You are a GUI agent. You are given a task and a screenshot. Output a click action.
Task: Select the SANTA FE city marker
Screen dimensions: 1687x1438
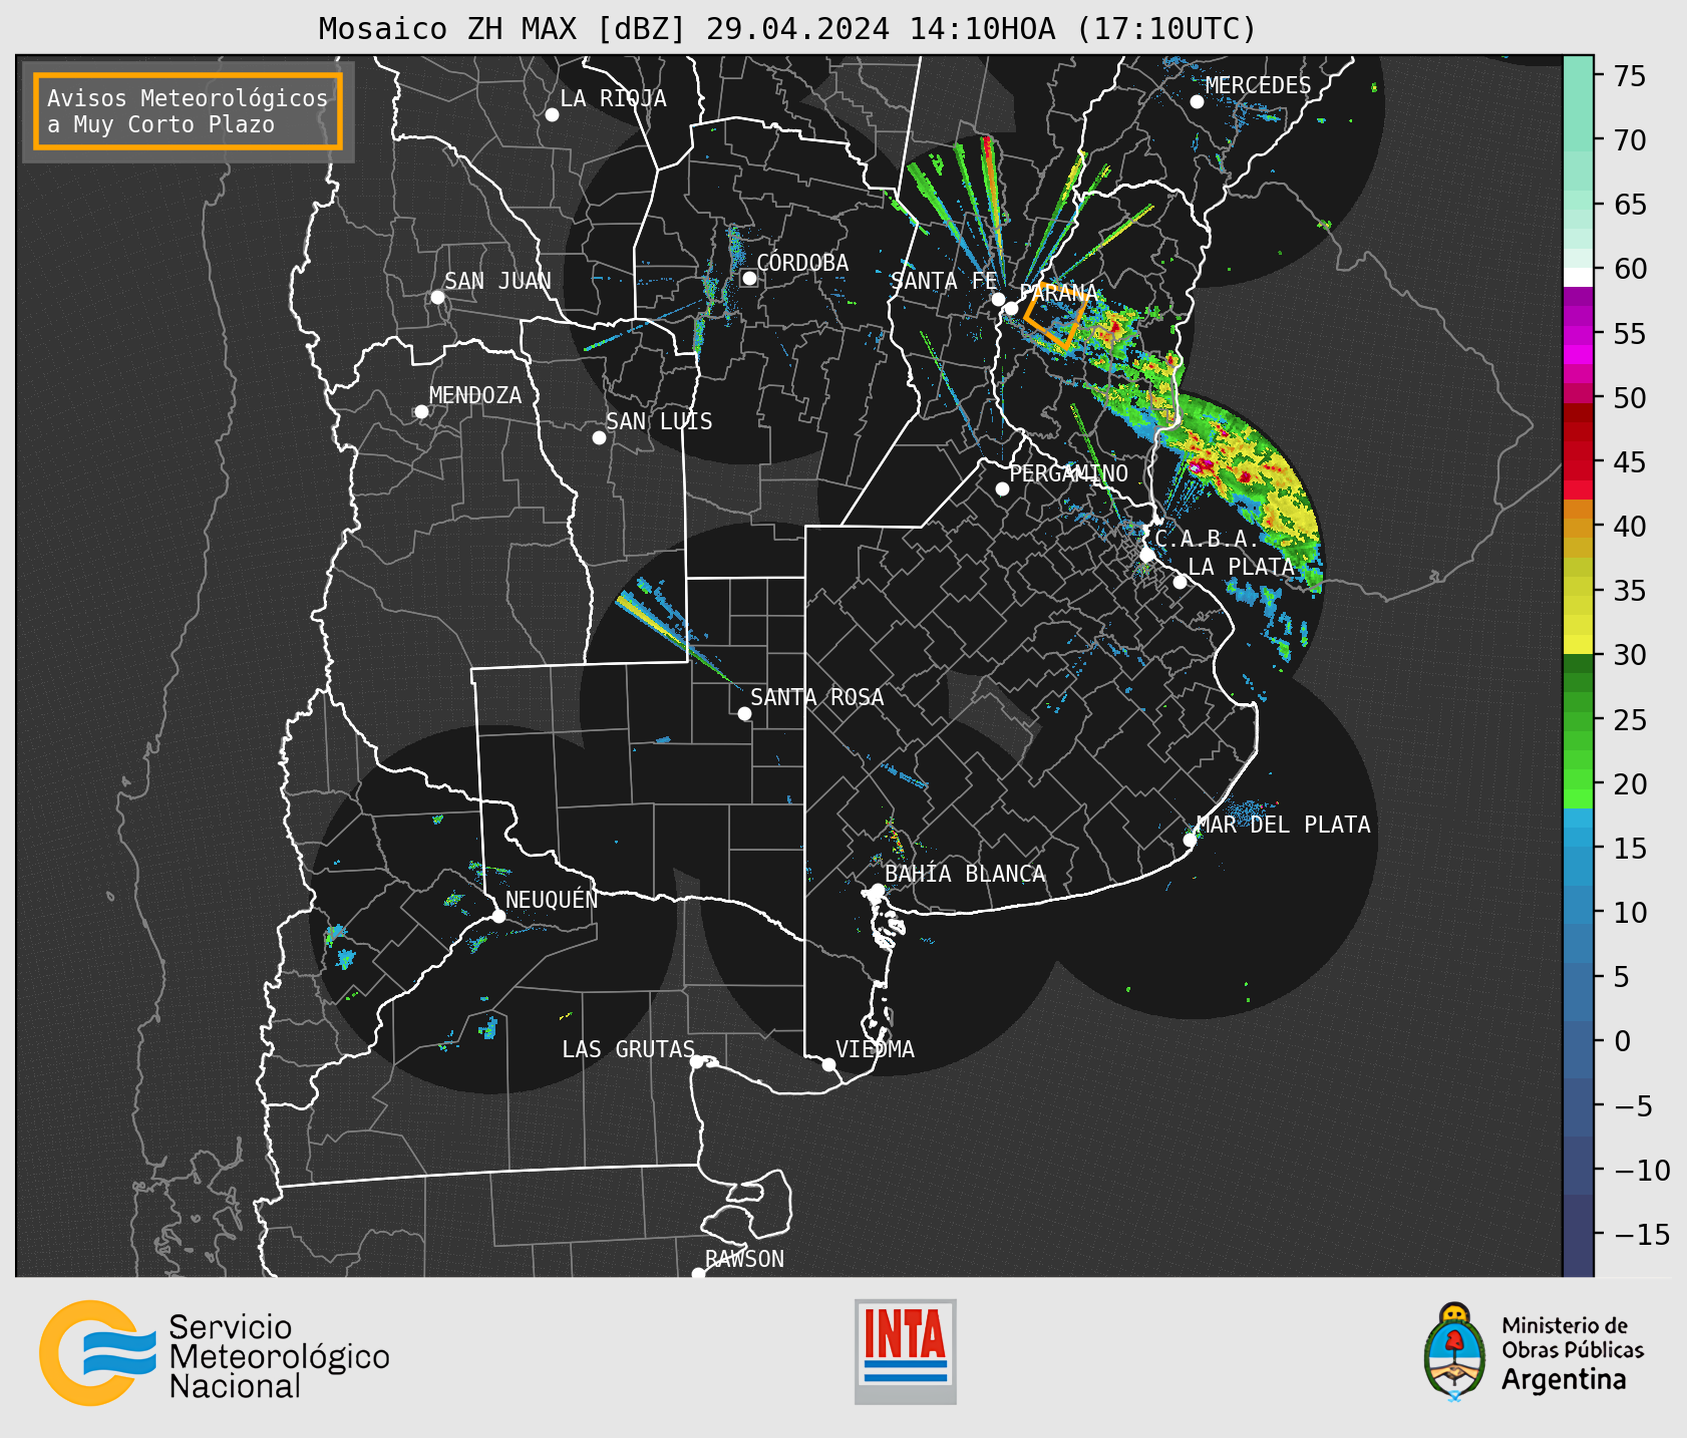(998, 299)
